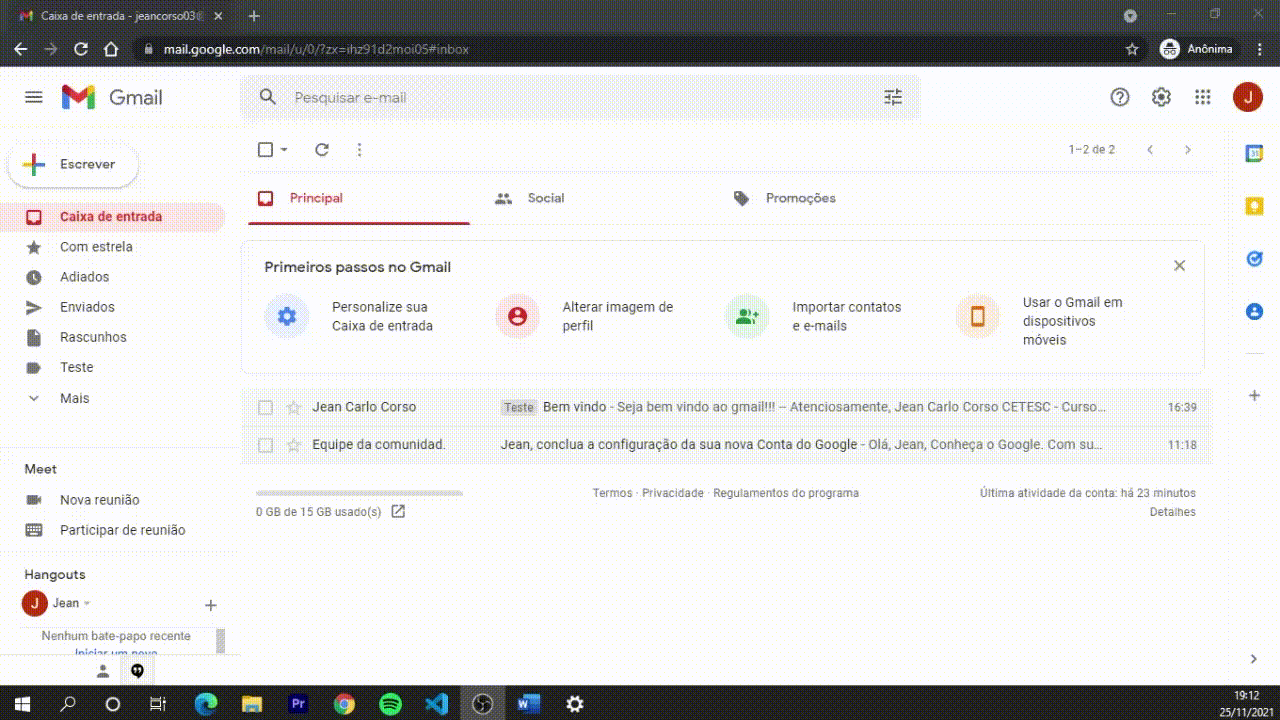This screenshot has width=1280, height=720.
Task: Open Google Keep side panel
Action: pyautogui.click(x=1254, y=206)
